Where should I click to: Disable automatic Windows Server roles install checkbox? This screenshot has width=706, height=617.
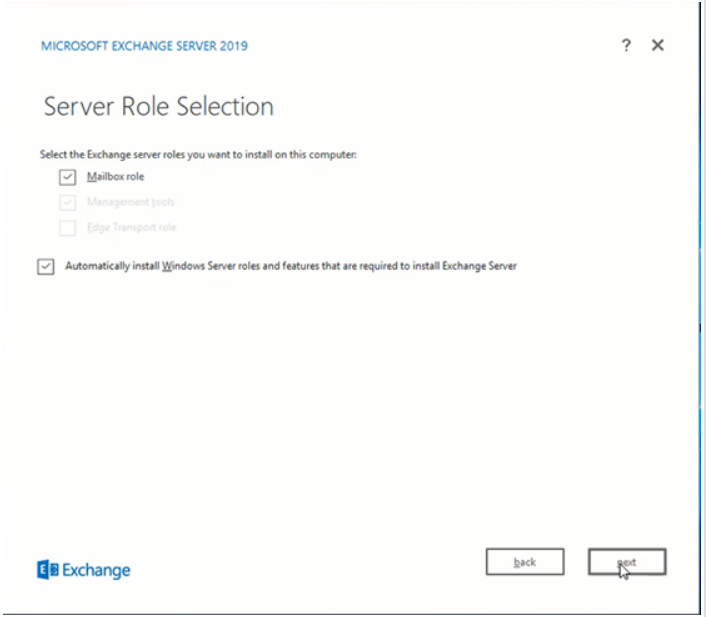(x=45, y=267)
